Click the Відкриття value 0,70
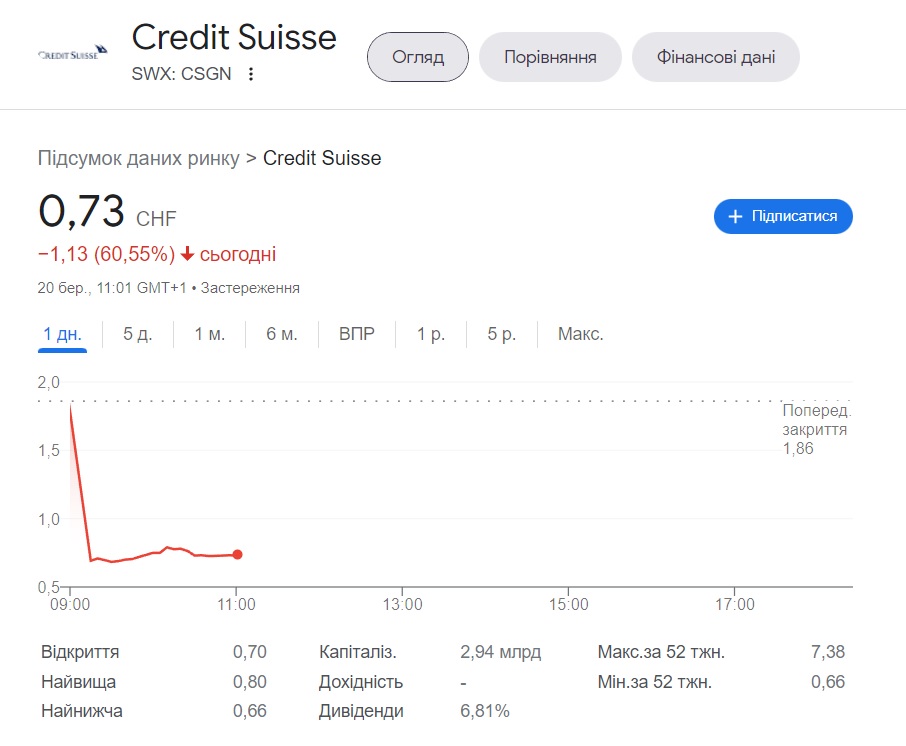 pos(250,652)
